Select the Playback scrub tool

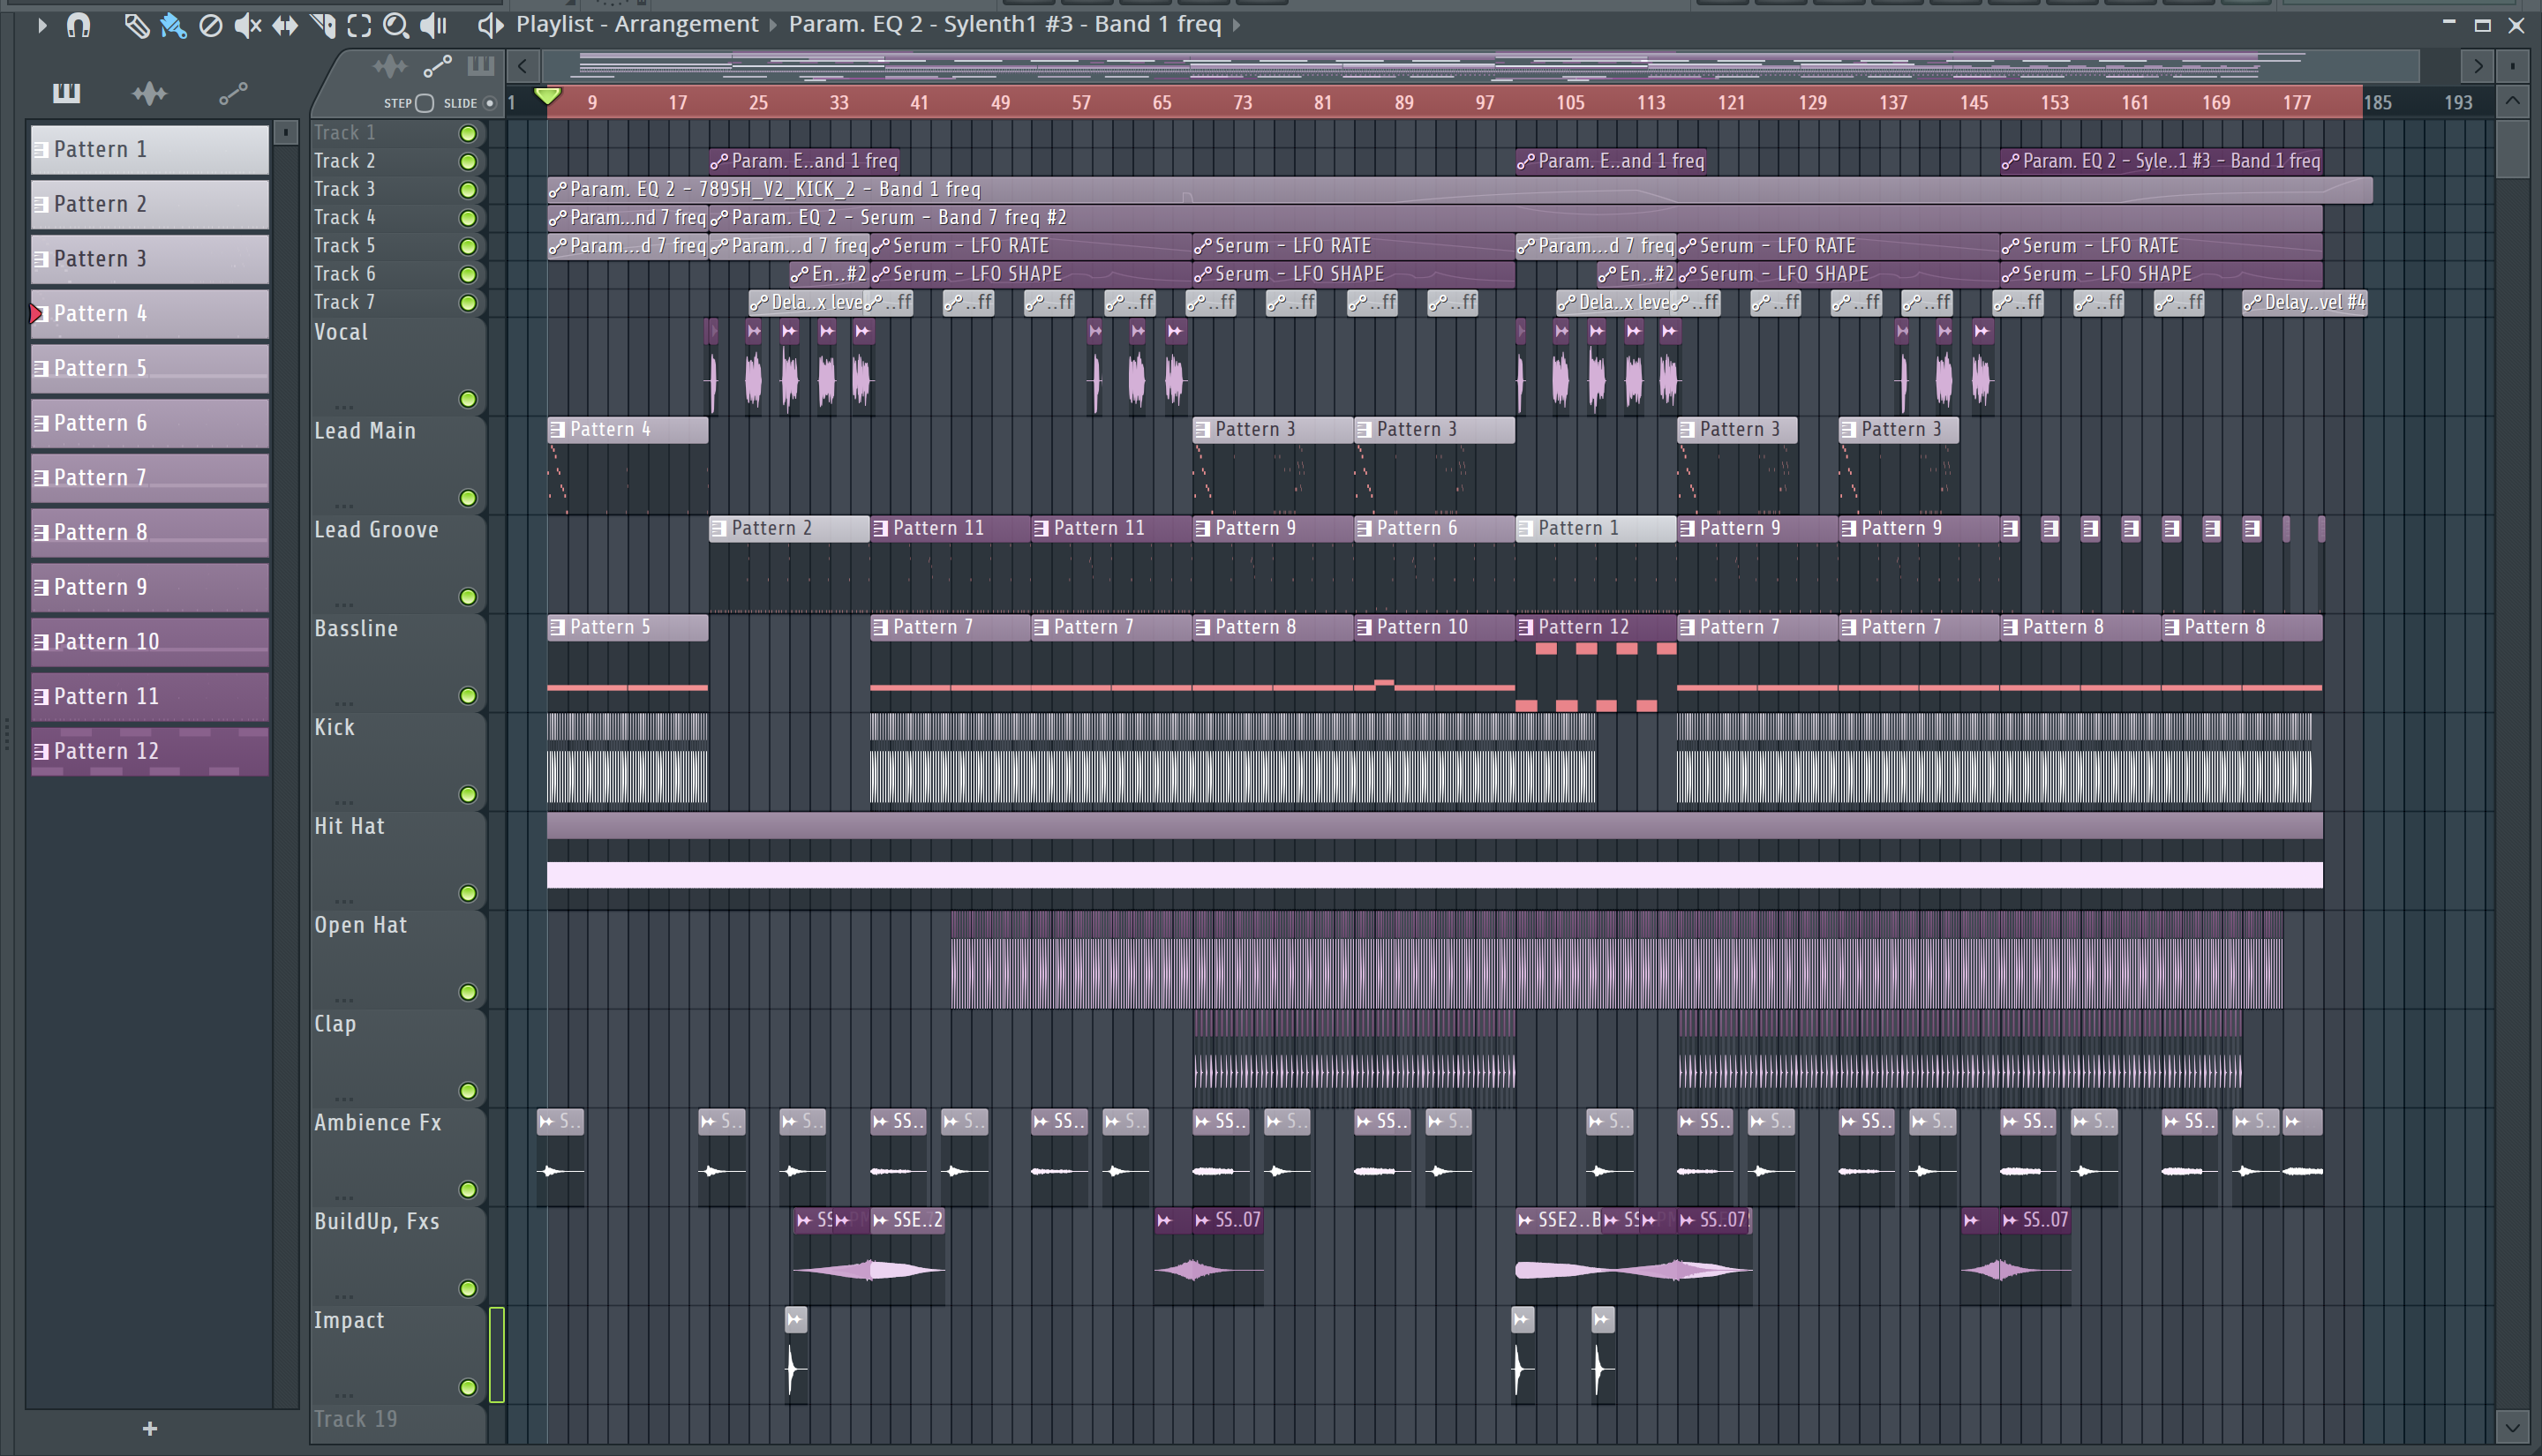(433, 25)
